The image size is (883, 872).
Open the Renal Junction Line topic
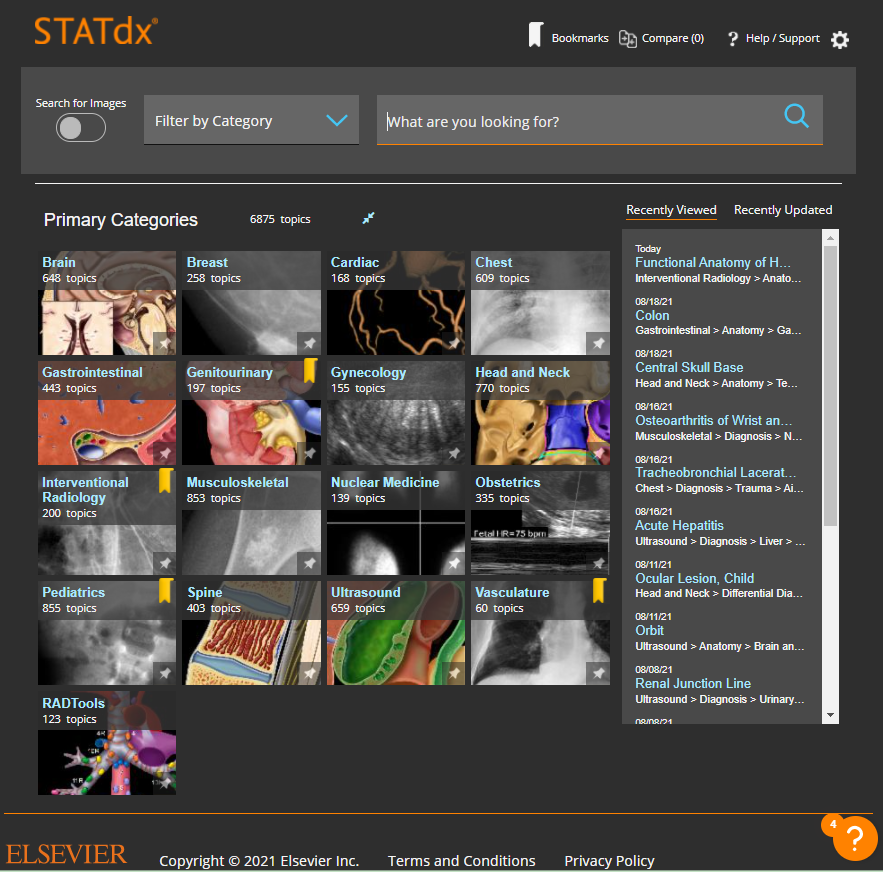point(693,684)
